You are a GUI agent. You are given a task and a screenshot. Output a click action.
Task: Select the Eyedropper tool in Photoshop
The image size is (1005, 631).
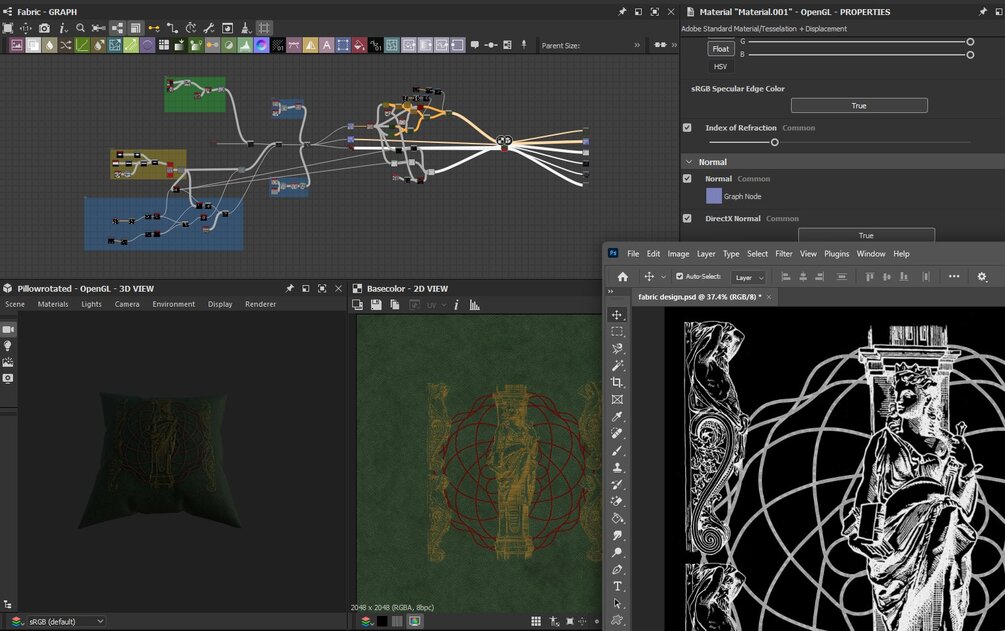tap(617, 416)
